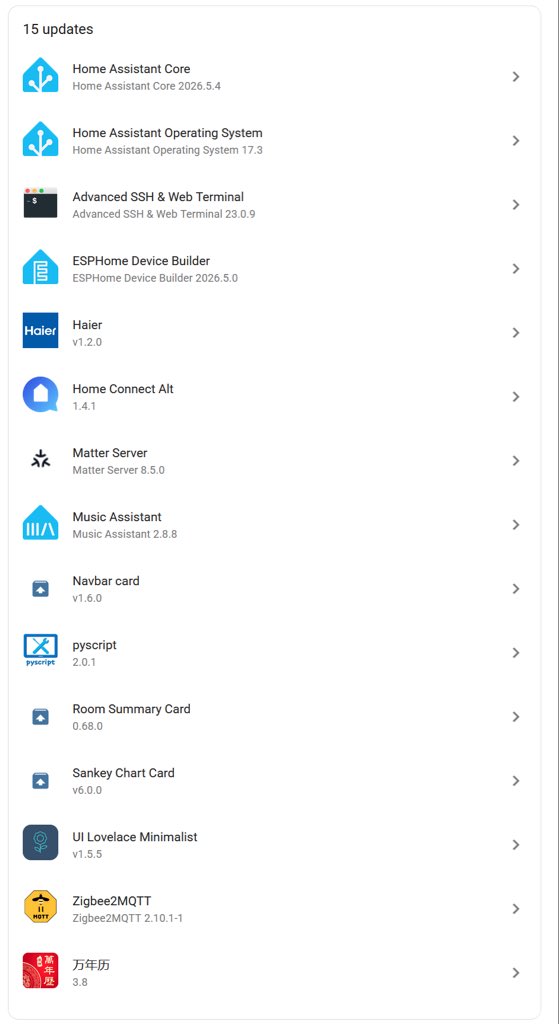This screenshot has width=559, height=1024.
Task: Select the 'Home Assistant Core' update title
Action: (x=131, y=69)
